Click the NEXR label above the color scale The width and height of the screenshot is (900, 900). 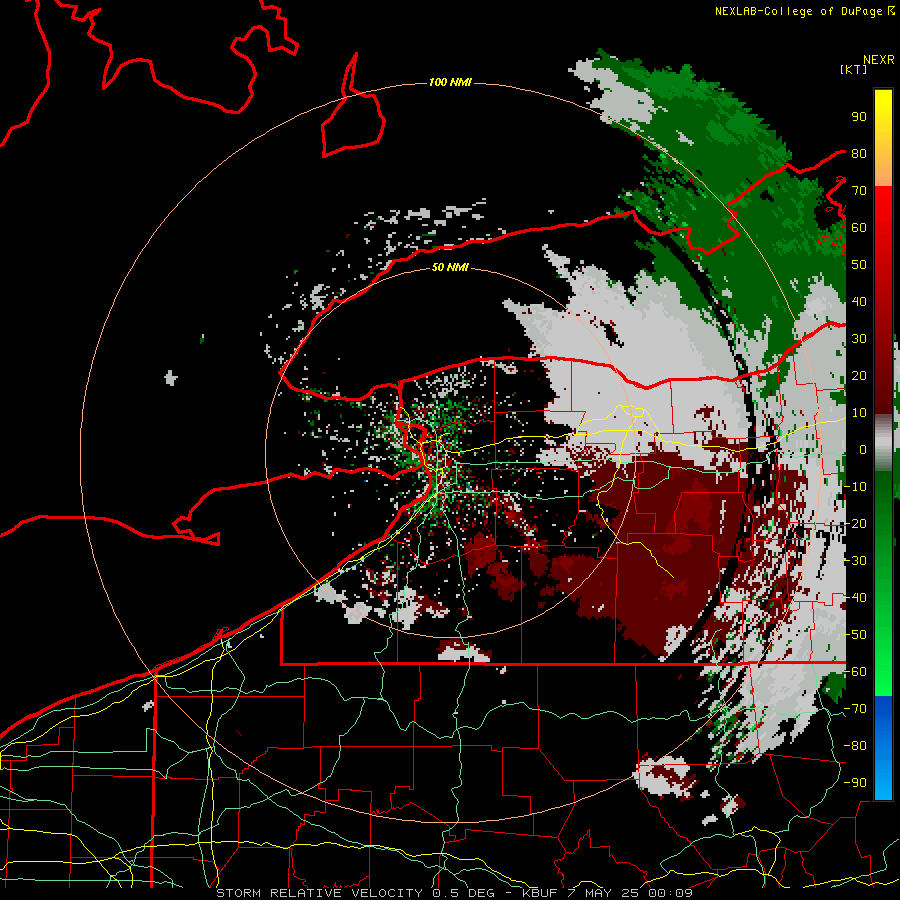tap(878, 60)
